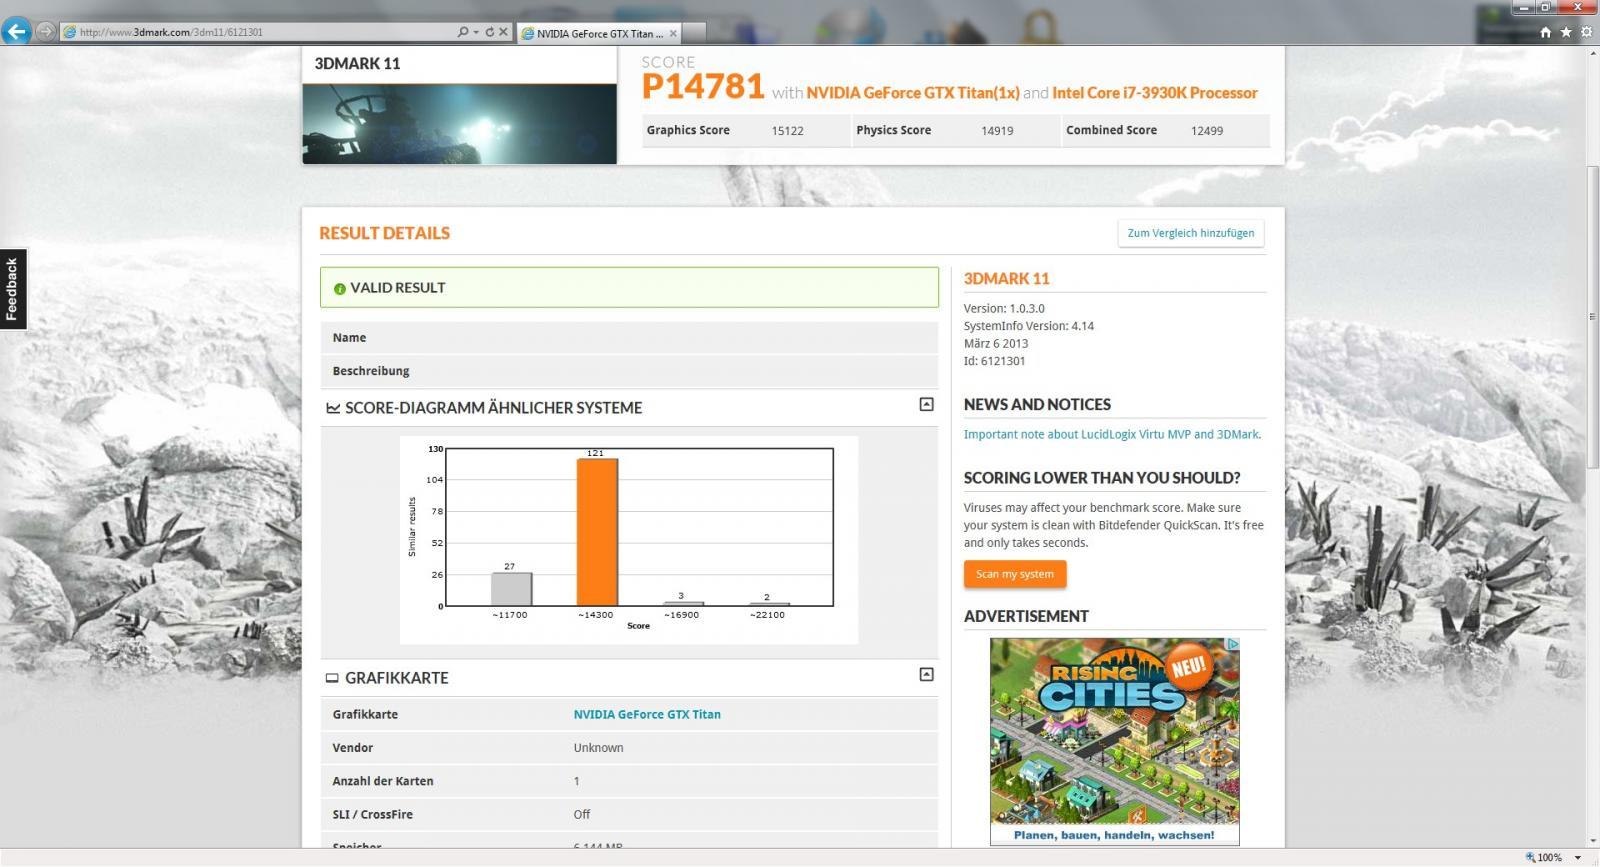Click the AdChoices icon on the advertisement
This screenshot has height=867, width=1600.
point(1233,644)
